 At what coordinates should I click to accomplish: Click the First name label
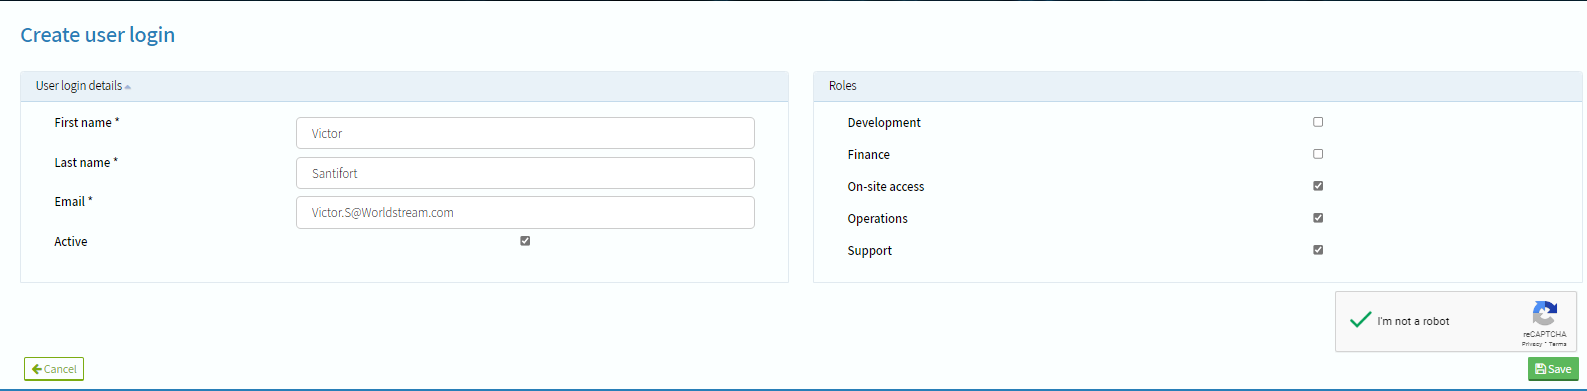pyautogui.click(x=87, y=123)
